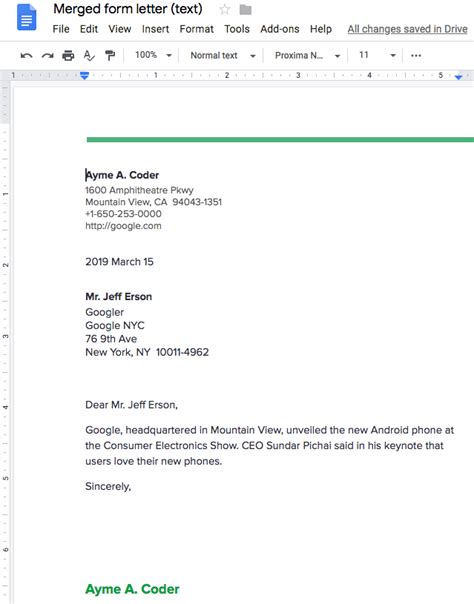Open the Tools menu
474x604 pixels.
pos(237,29)
